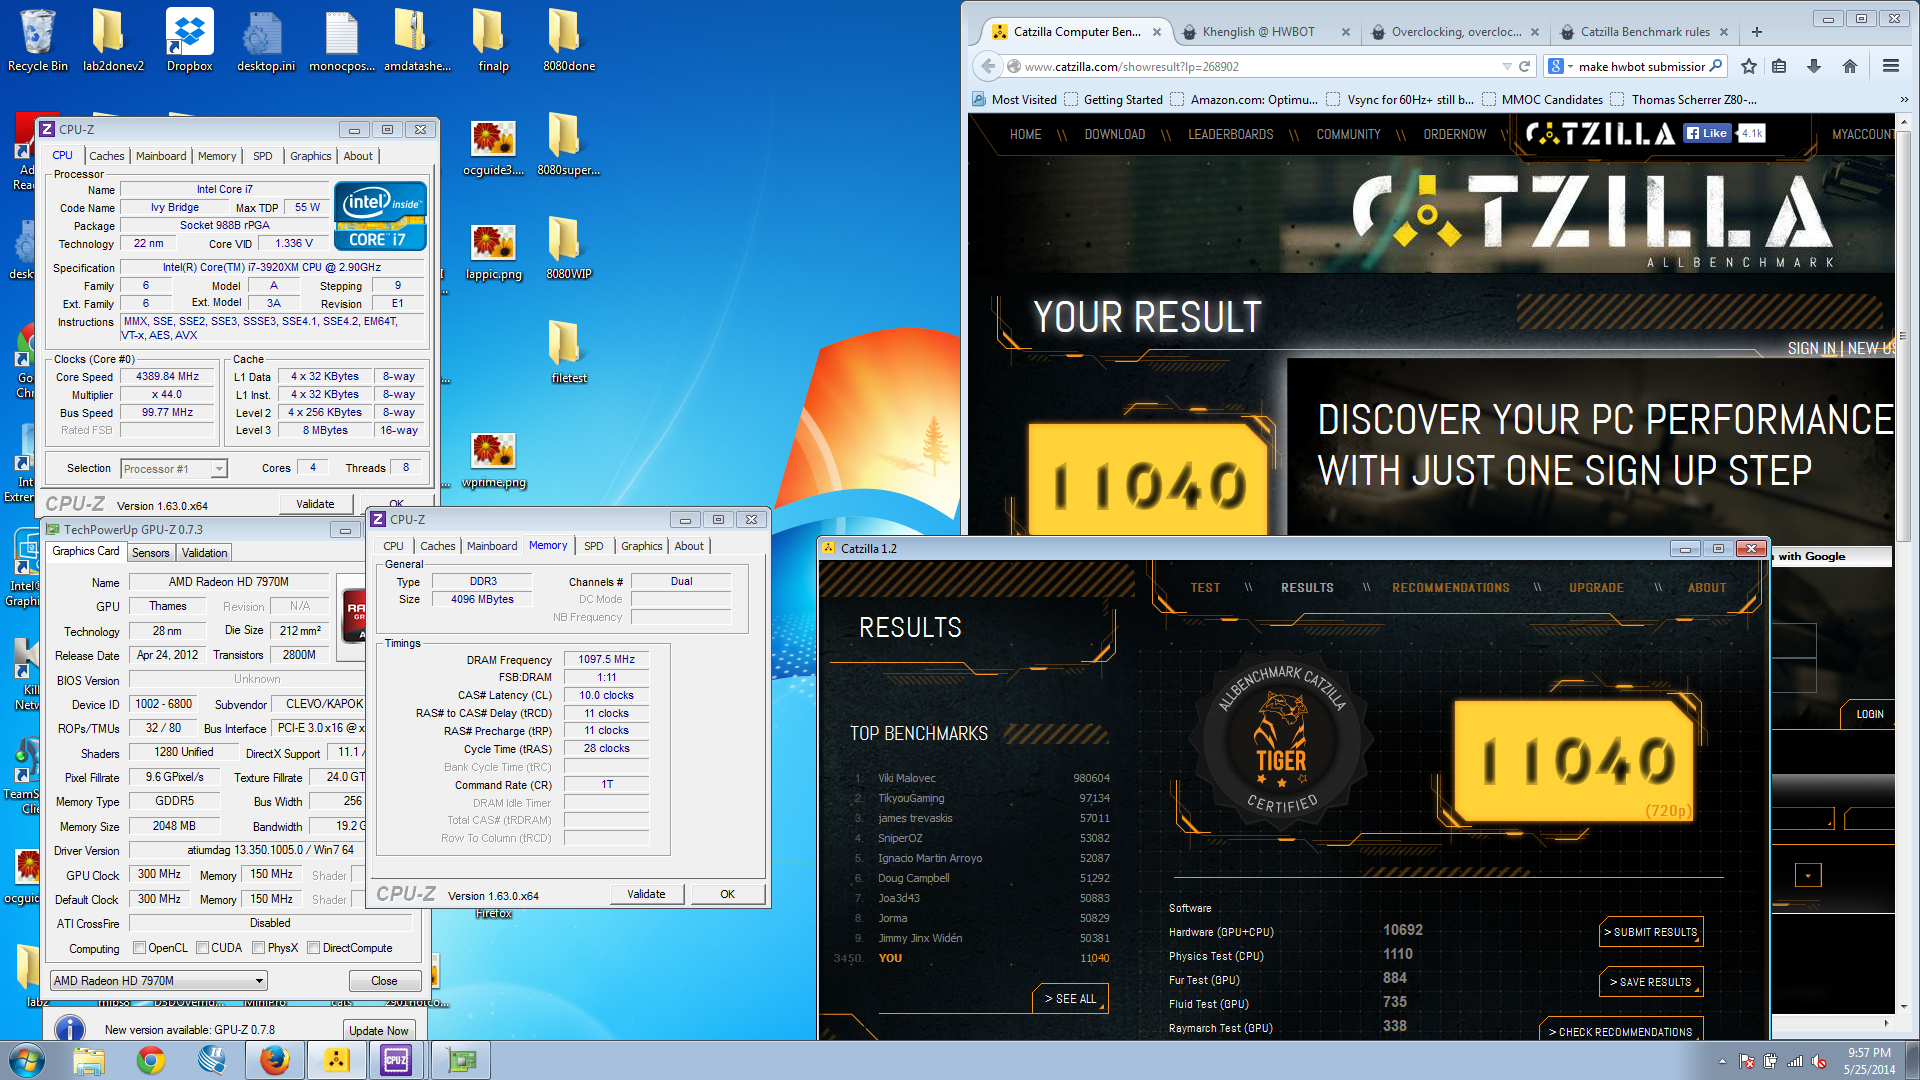The height and width of the screenshot is (1080, 1920).
Task: Click Firefox back arrow button
Action: (x=988, y=66)
